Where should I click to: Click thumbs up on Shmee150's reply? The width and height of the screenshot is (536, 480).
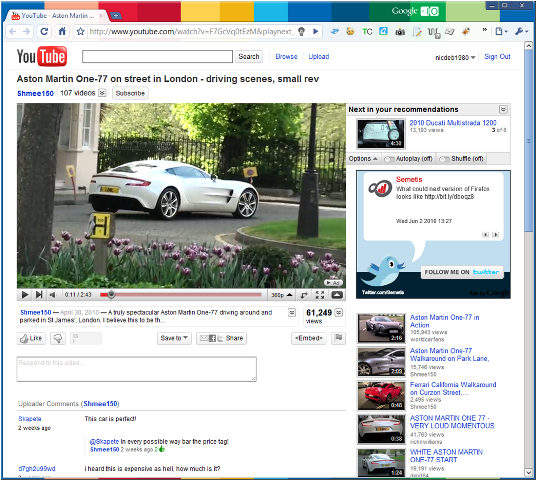click(x=162, y=449)
